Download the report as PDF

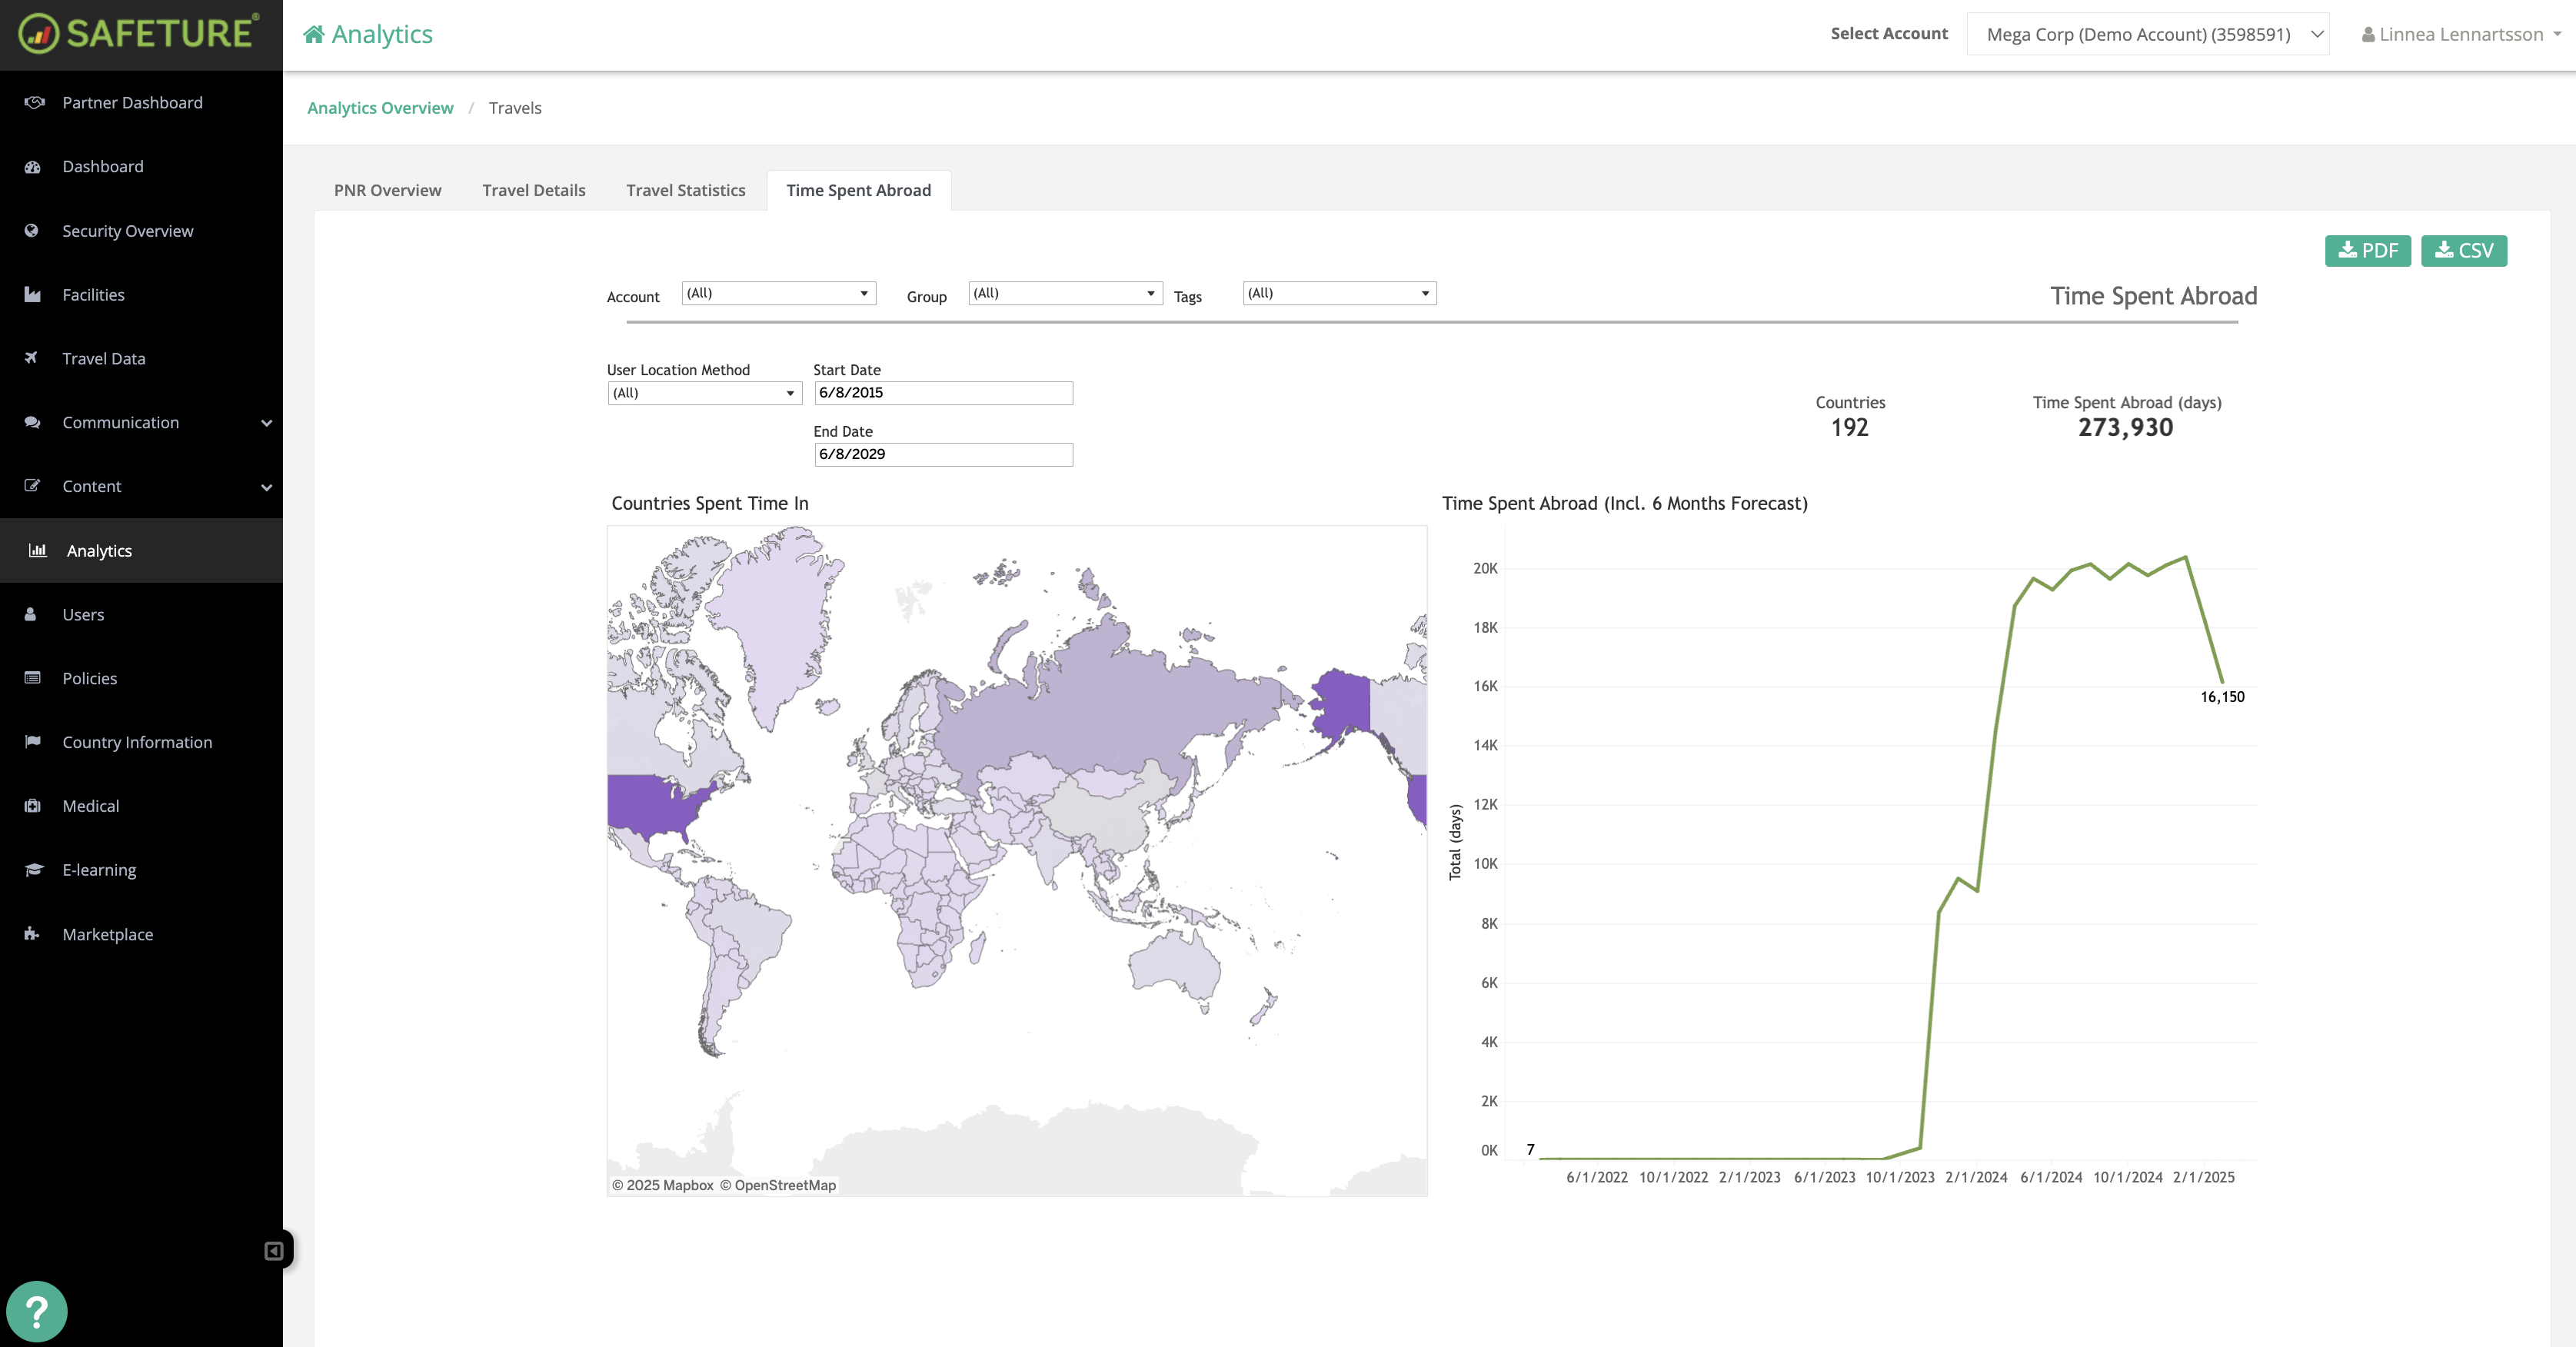(x=2367, y=250)
